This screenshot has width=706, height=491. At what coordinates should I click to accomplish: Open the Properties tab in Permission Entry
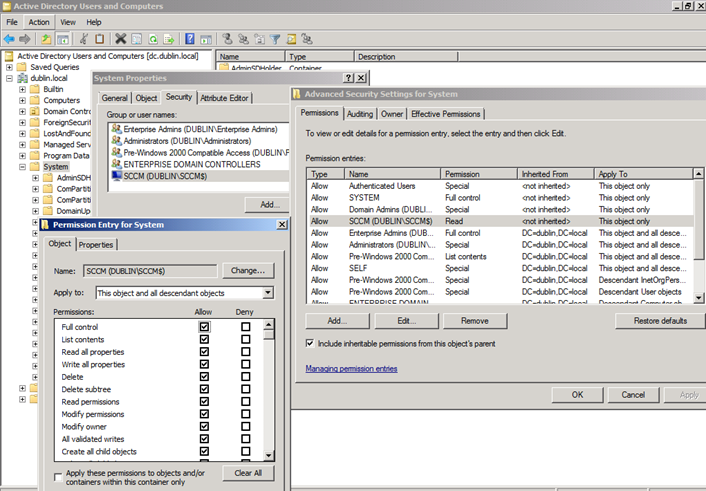pos(96,245)
